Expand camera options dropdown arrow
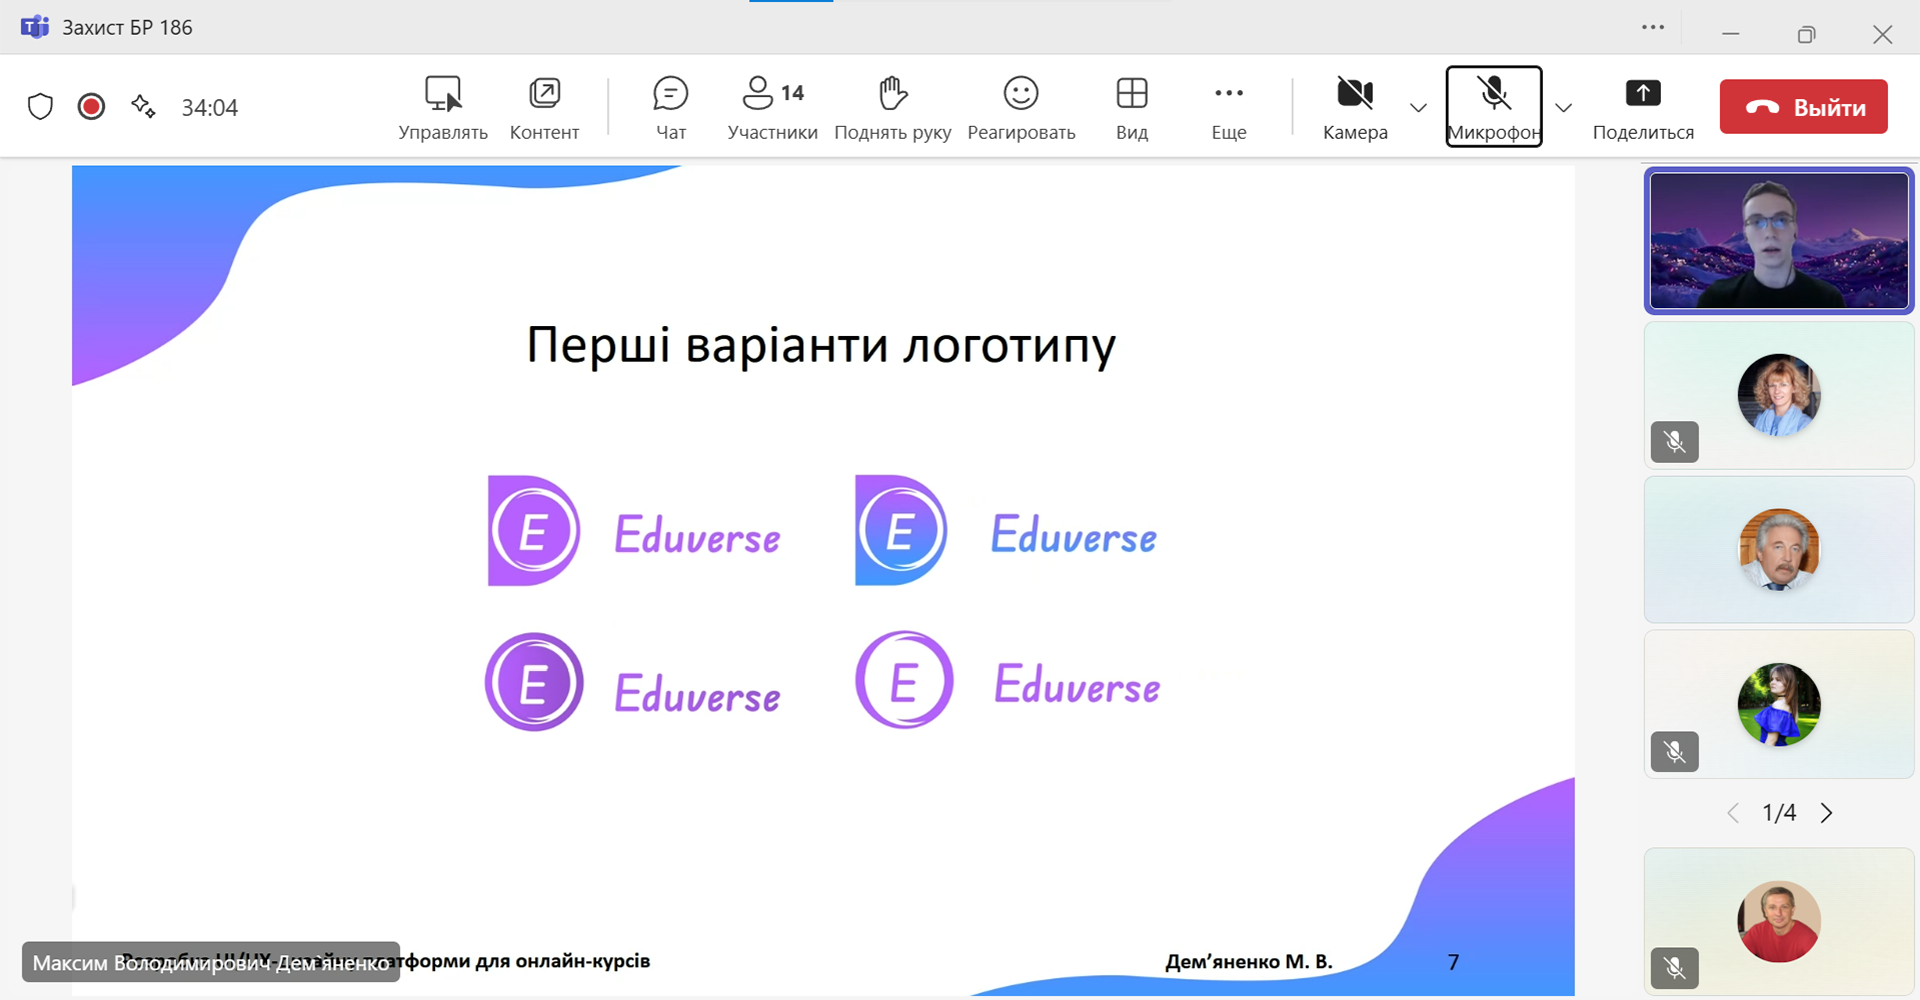1920x1000 pixels. click(x=1418, y=108)
